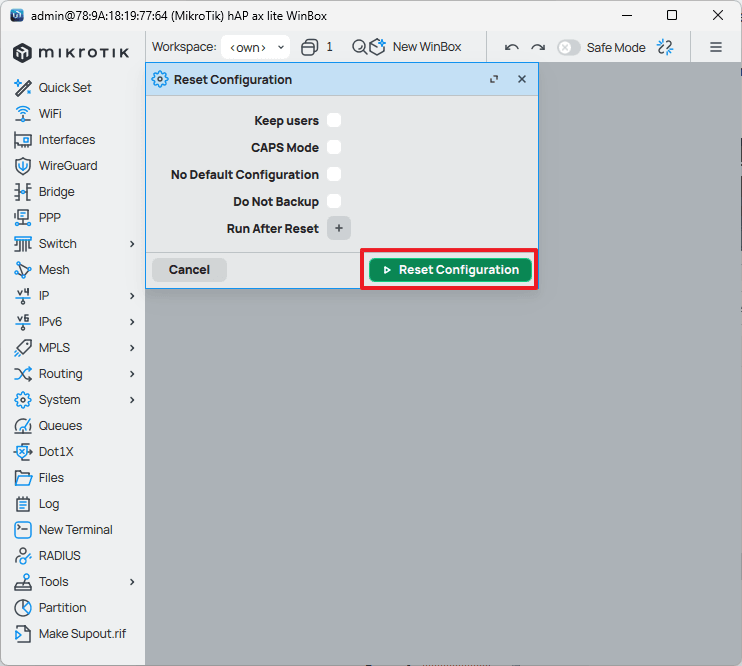The image size is (742, 666).
Task: Open the hamburger menu icon
Action: (716, 47)
